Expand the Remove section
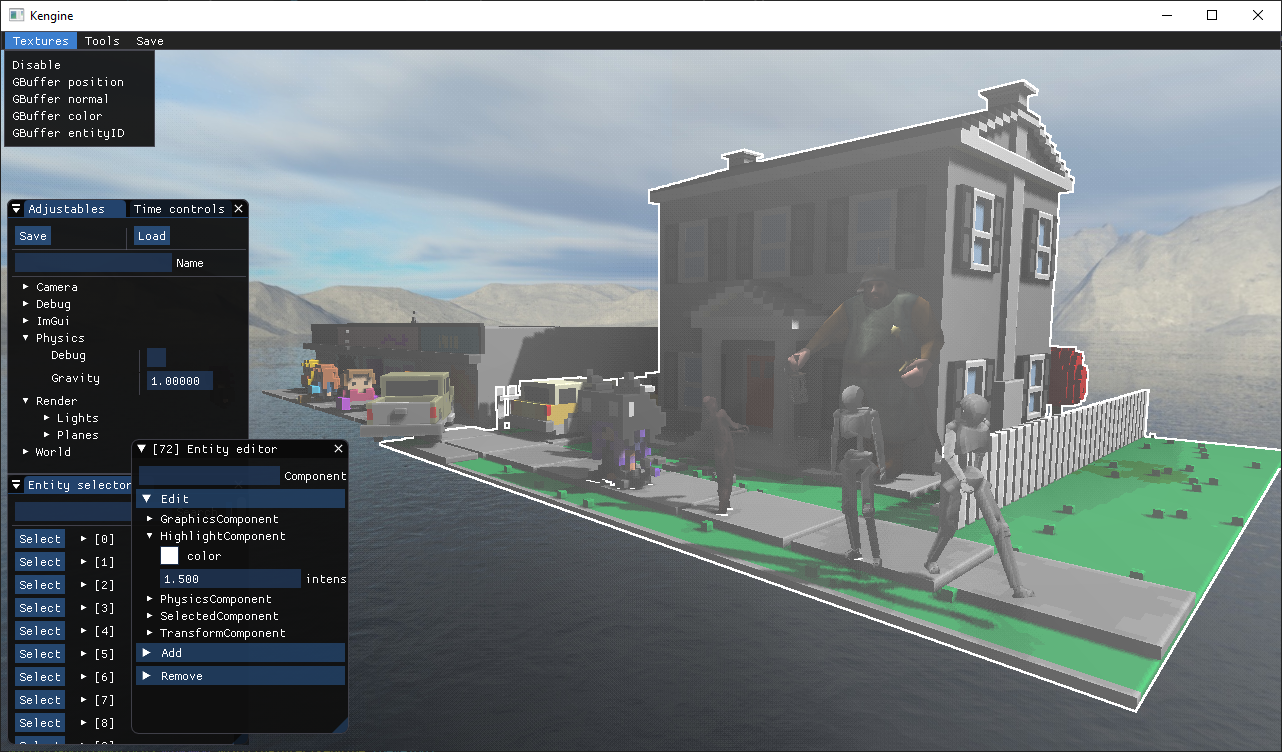Screen dimensions: 1282x752 click(240, 676)
